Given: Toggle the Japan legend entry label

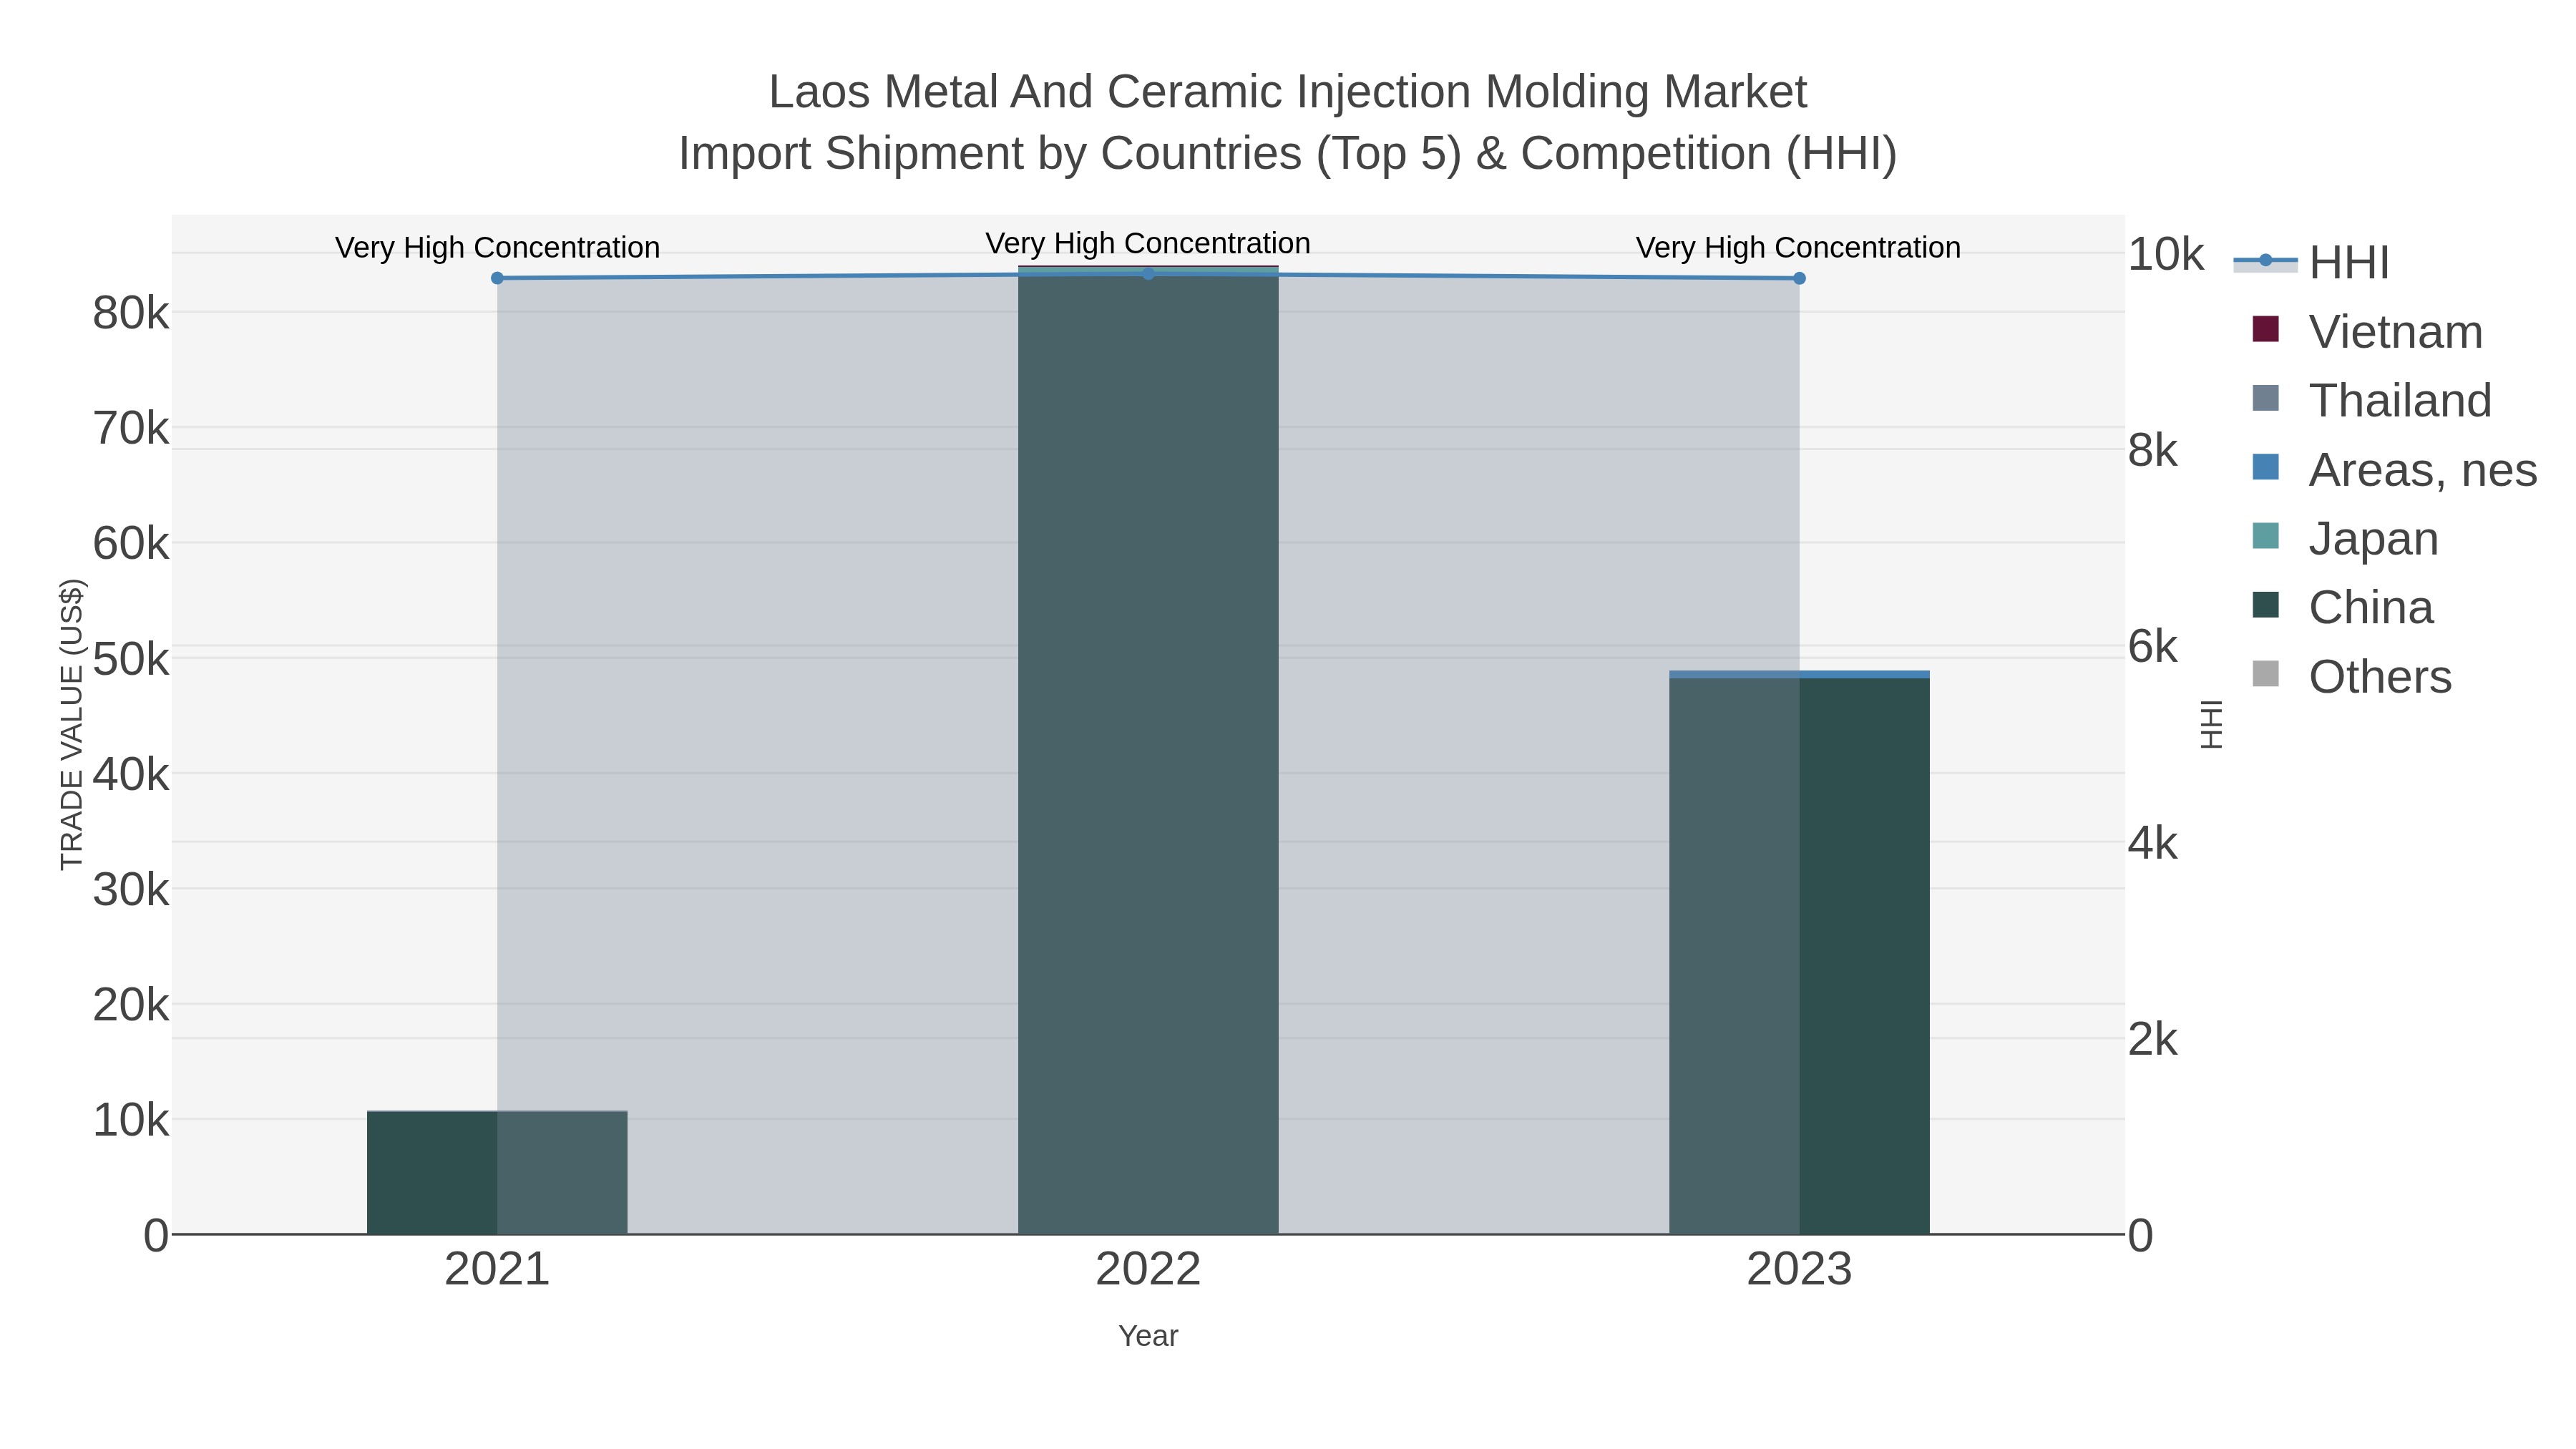Looking at the screenshot, I should (x=2373, y=539).
